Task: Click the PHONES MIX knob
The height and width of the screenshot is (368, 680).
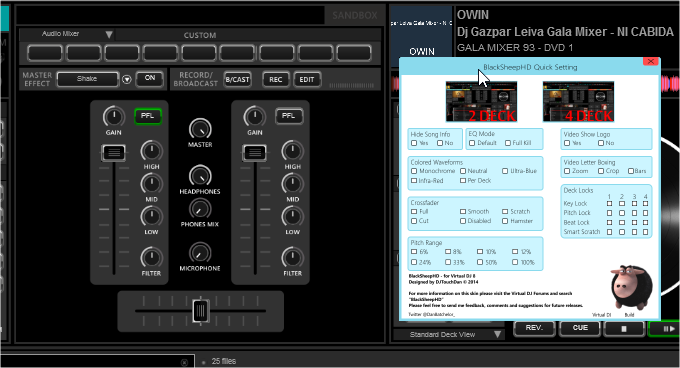Action: click(200, 209)
